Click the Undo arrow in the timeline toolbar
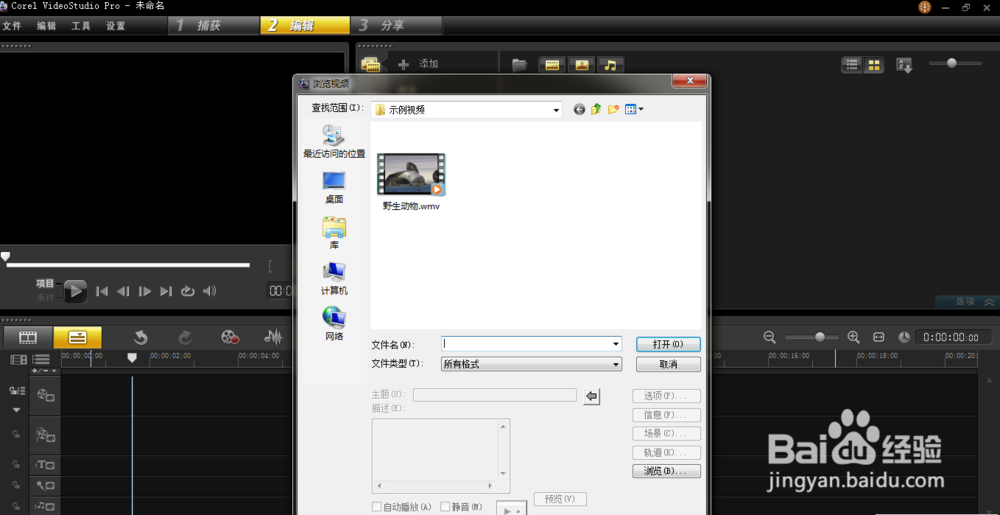1000x515 pixels. point(141,337)
